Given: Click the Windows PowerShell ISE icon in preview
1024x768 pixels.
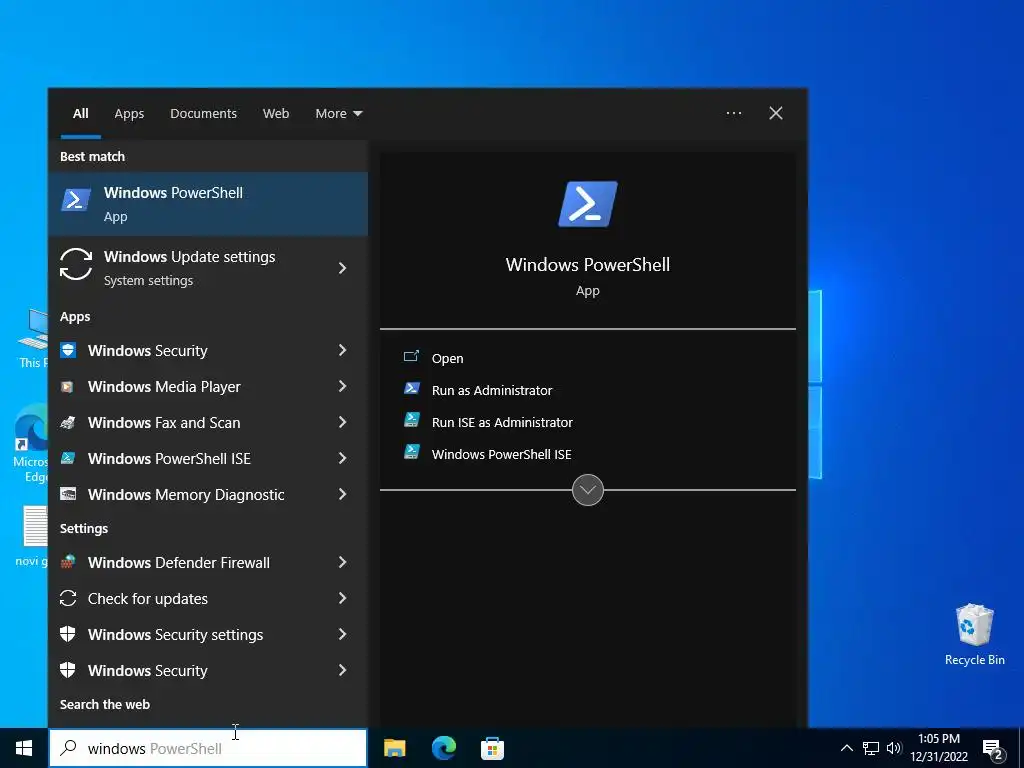Looking at the screenshot, I should [x=411, y=452].
